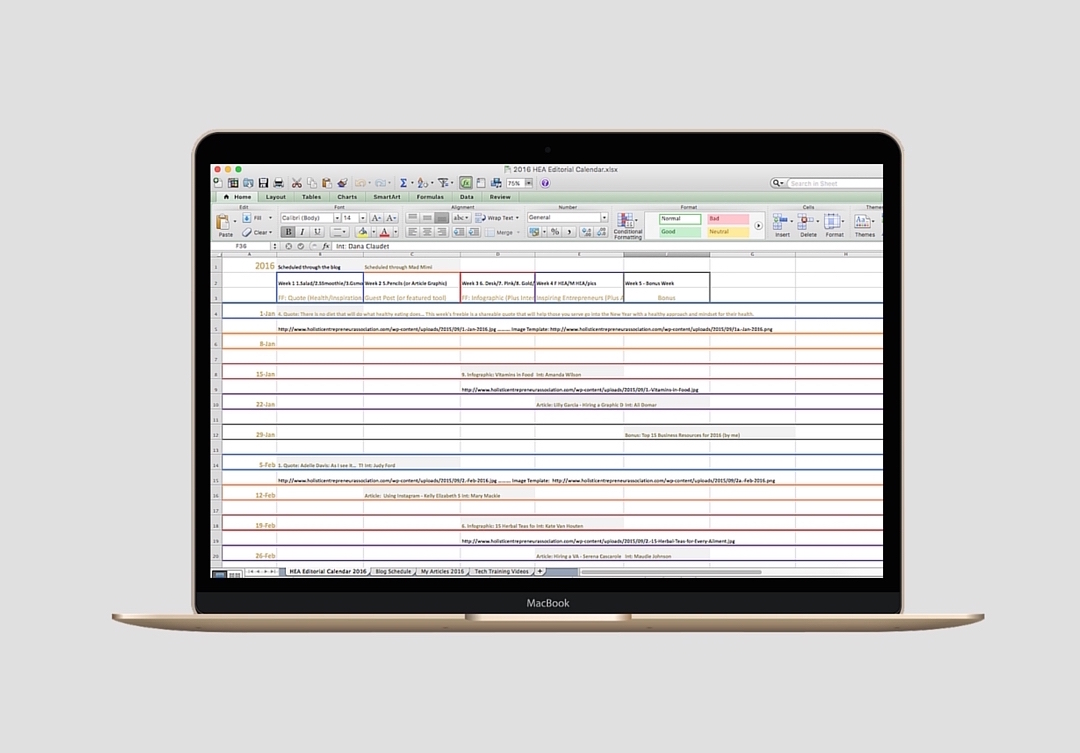This screenshot has height=753, width=1080.
Task: Click the Print icon in the toolbar
Action: point(278,184)
